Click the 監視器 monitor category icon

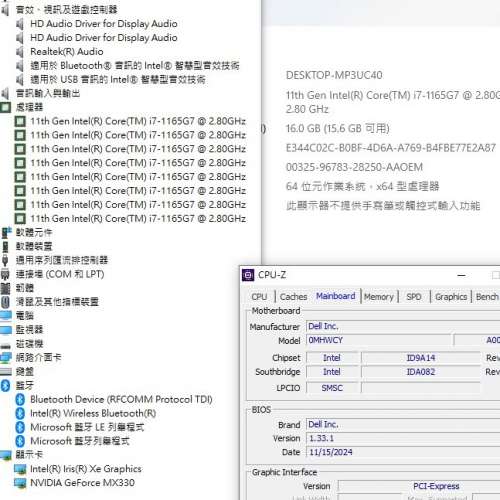pos(6,330)
